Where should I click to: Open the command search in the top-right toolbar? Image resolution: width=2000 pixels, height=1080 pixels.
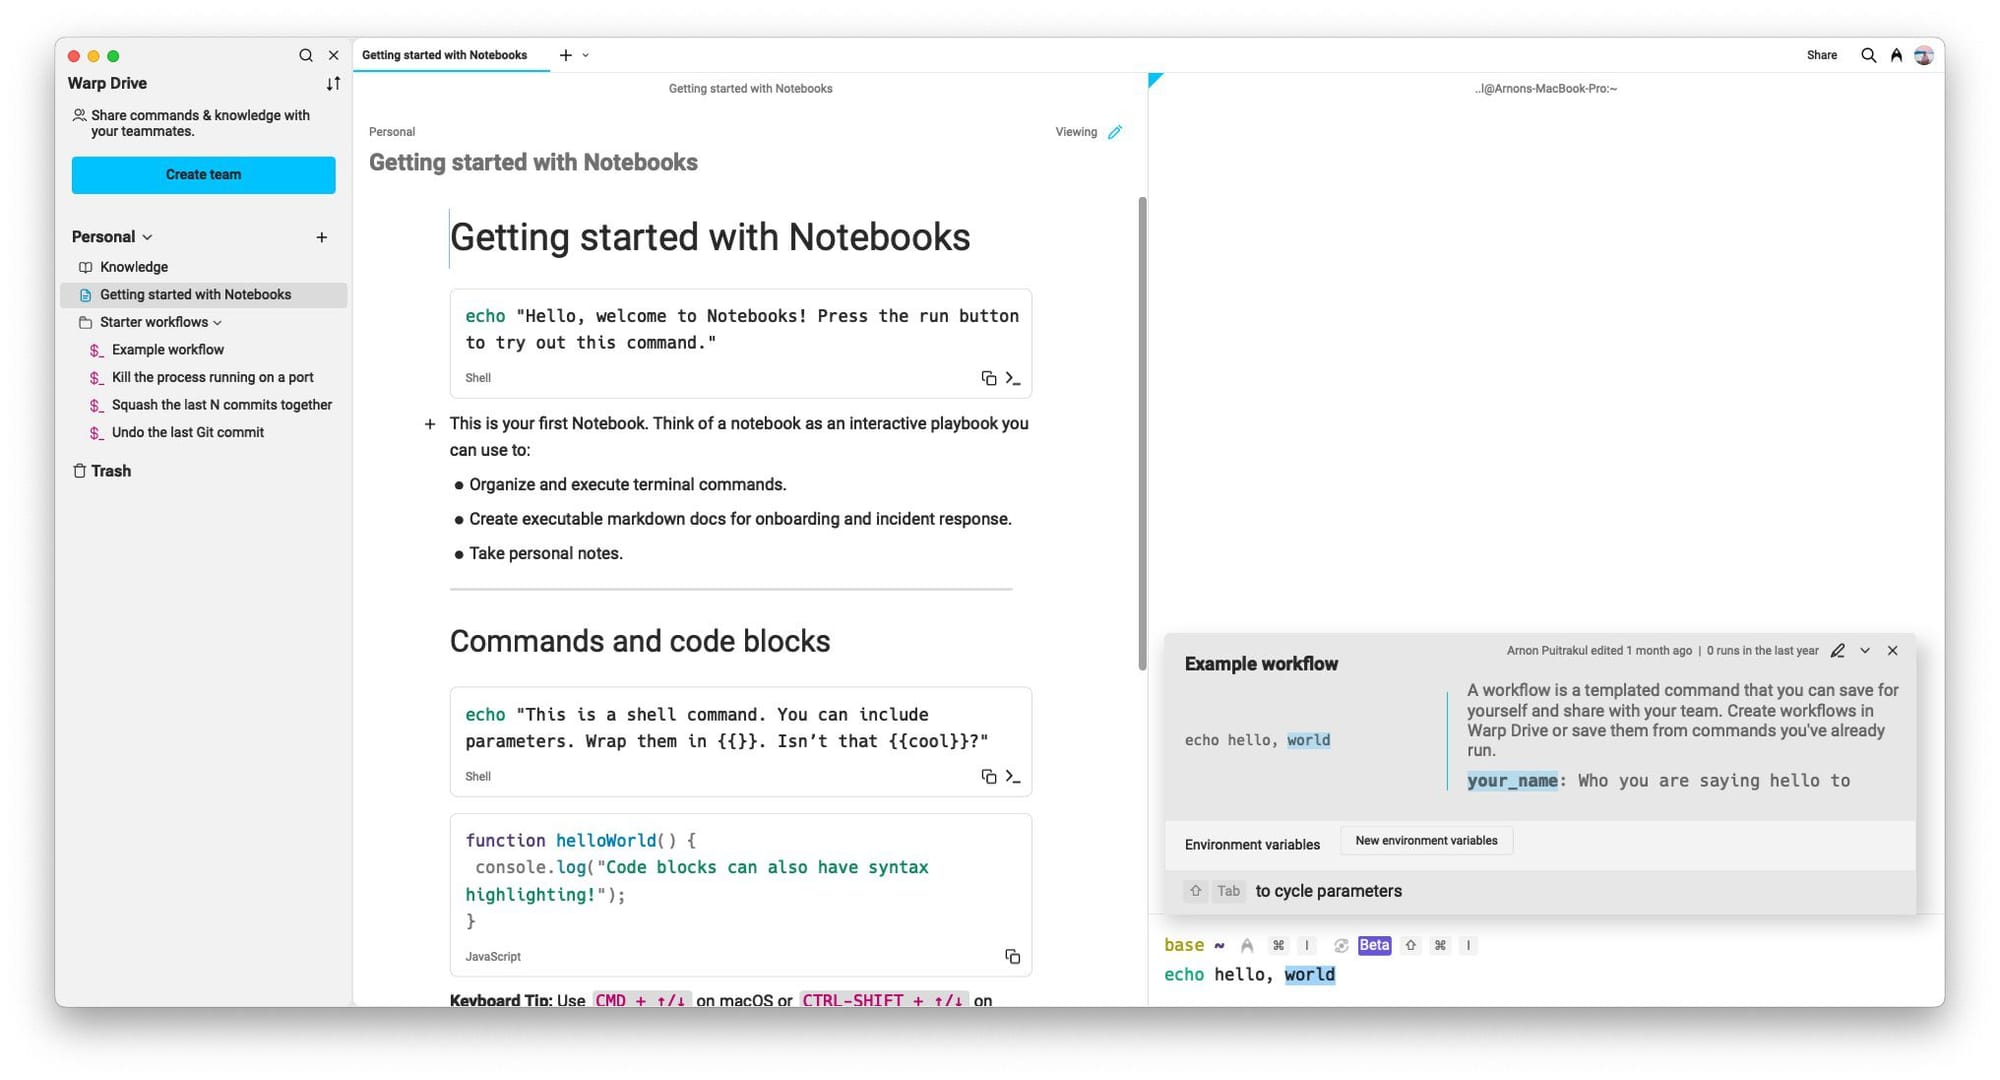coord(1868,56)
